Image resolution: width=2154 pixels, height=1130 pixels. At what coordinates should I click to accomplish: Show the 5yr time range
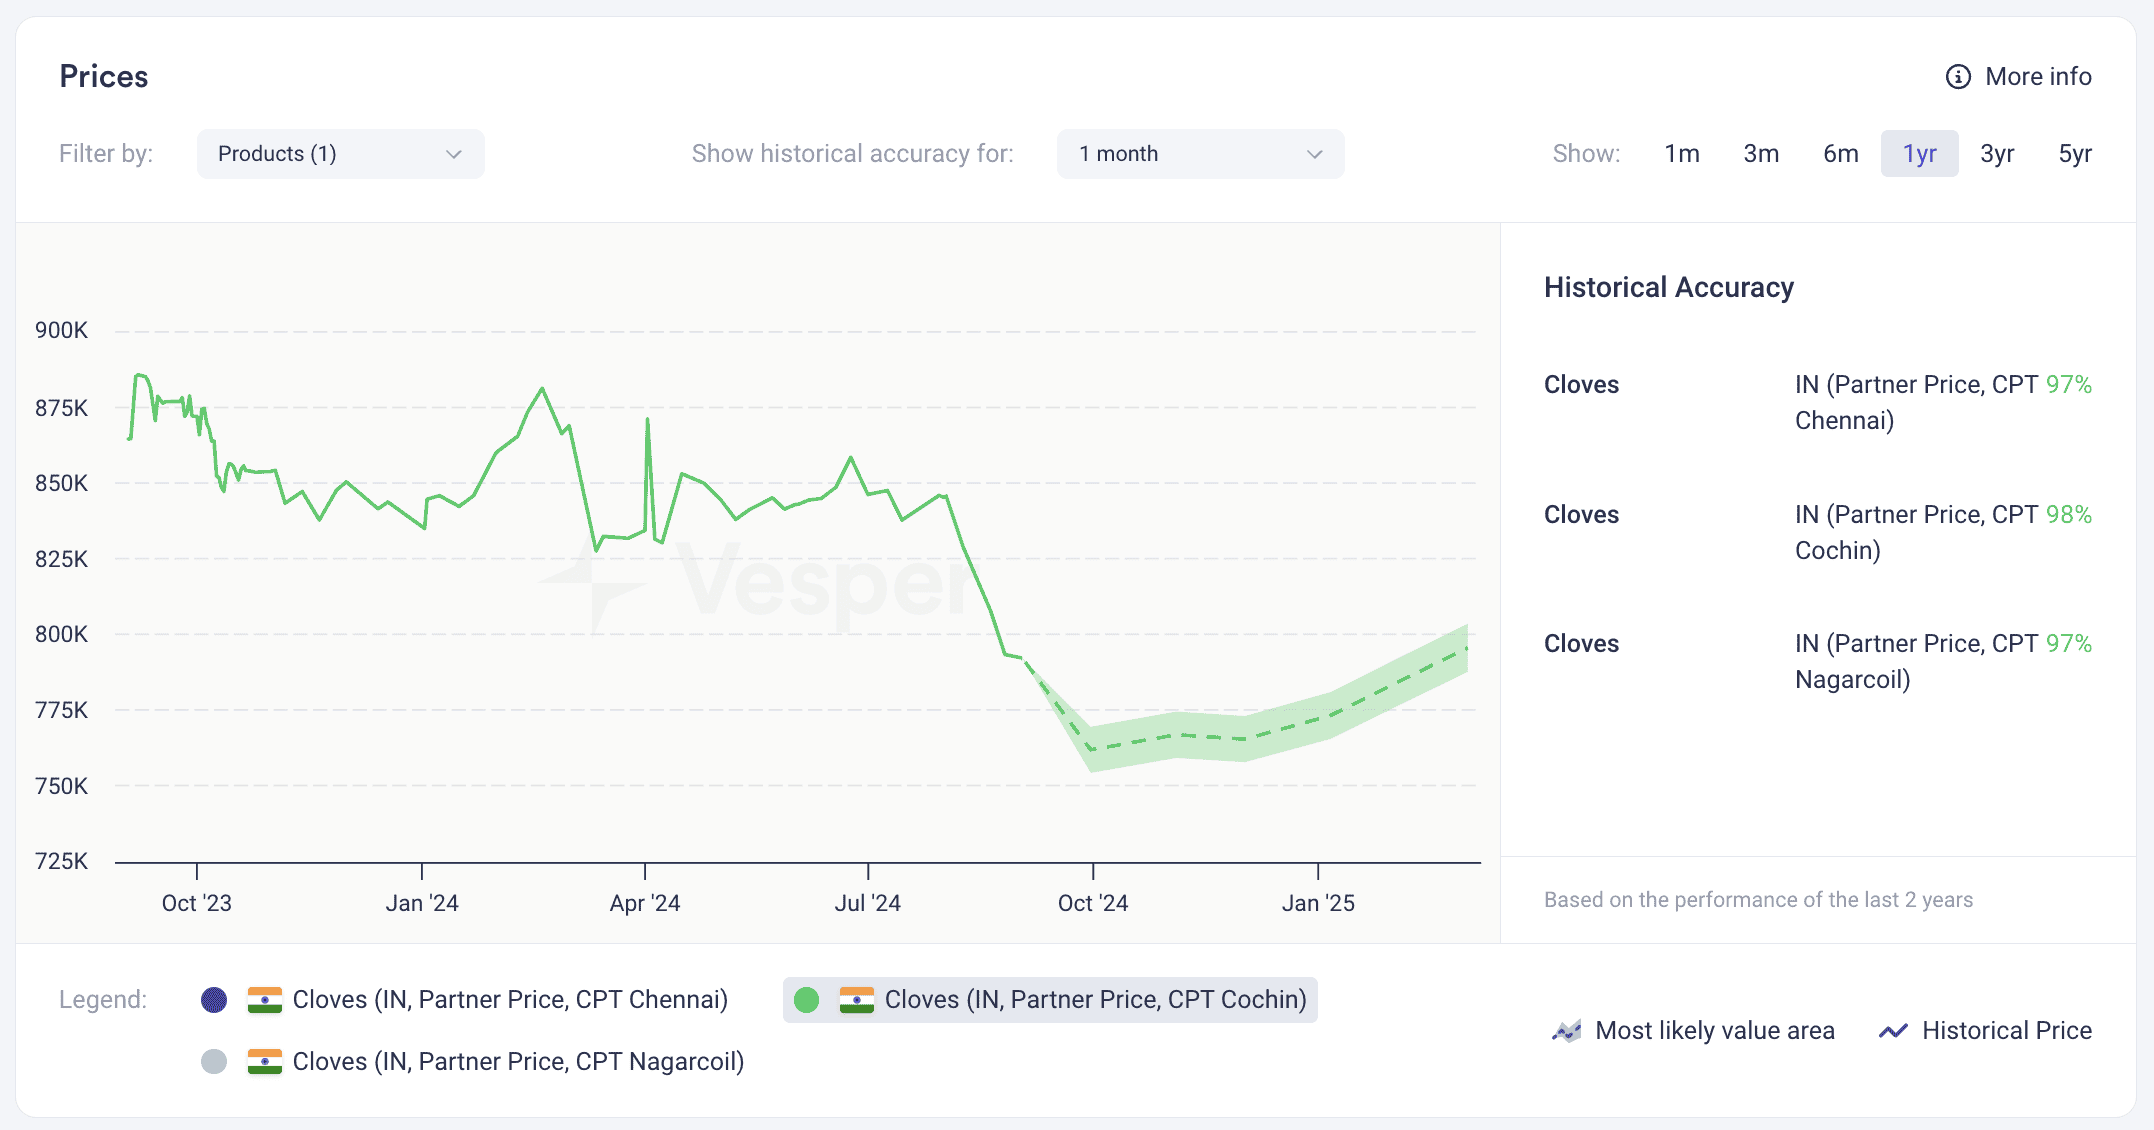coord(2075,154)
